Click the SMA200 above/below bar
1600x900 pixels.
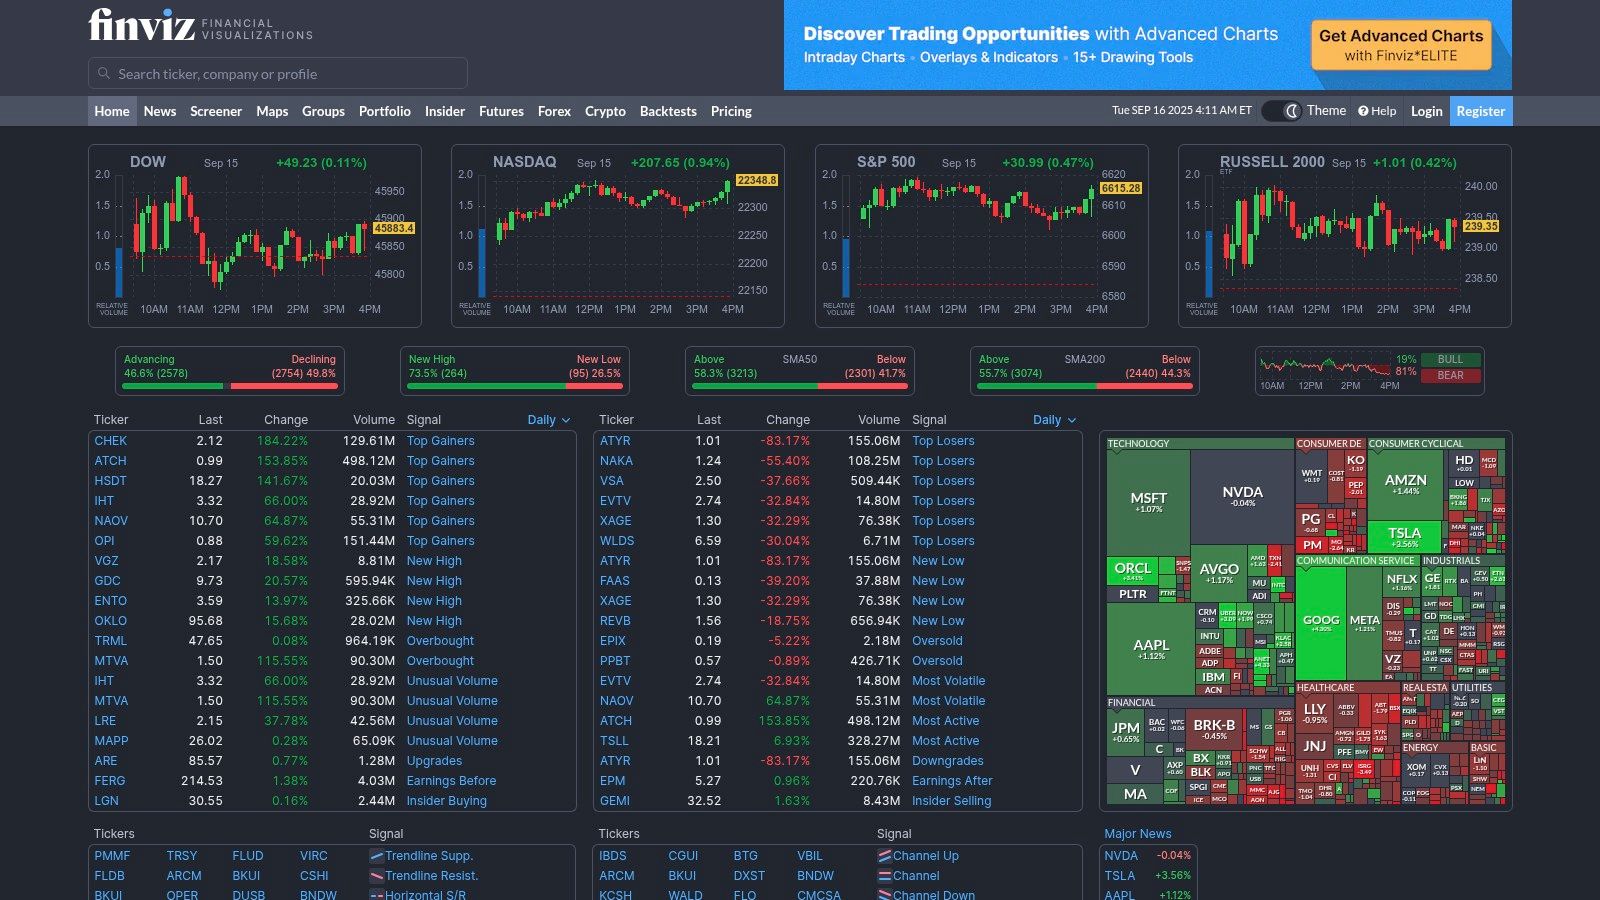pyautogui.click(x=1085, y=385)
